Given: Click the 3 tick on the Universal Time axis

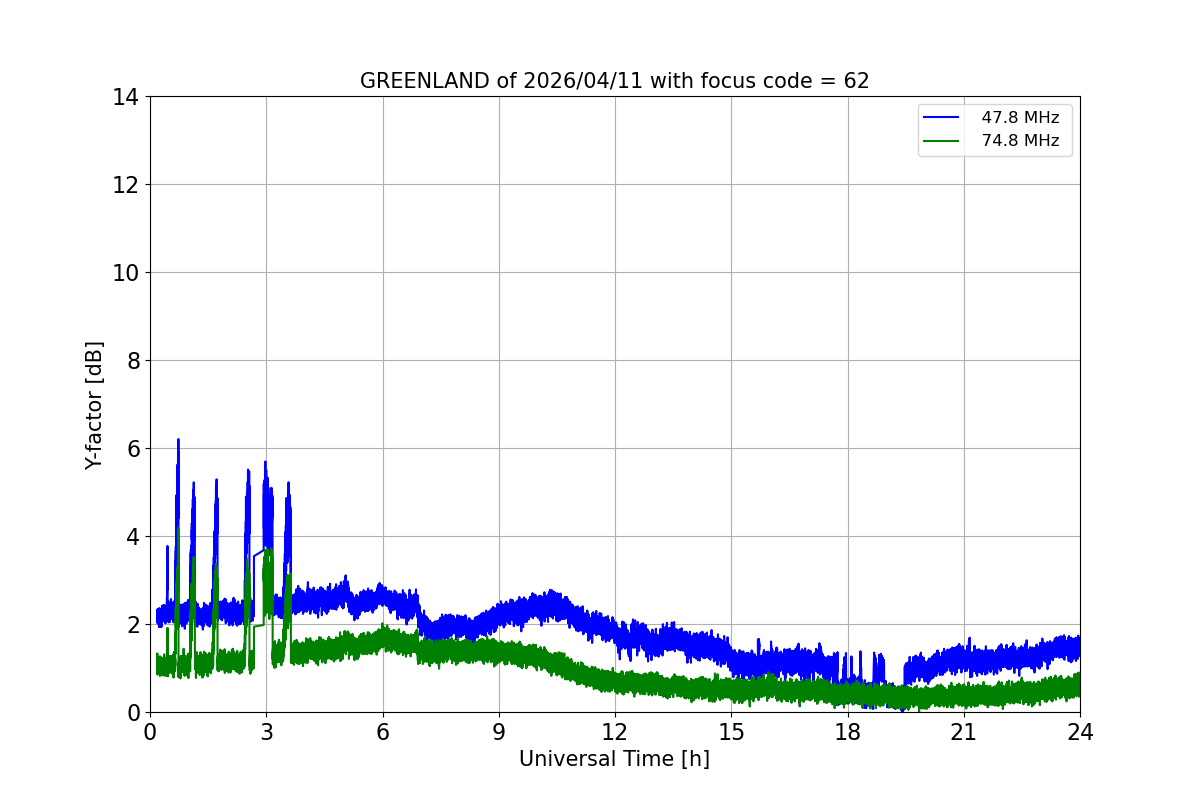Looking at the screenshot, I should (266, 732).
